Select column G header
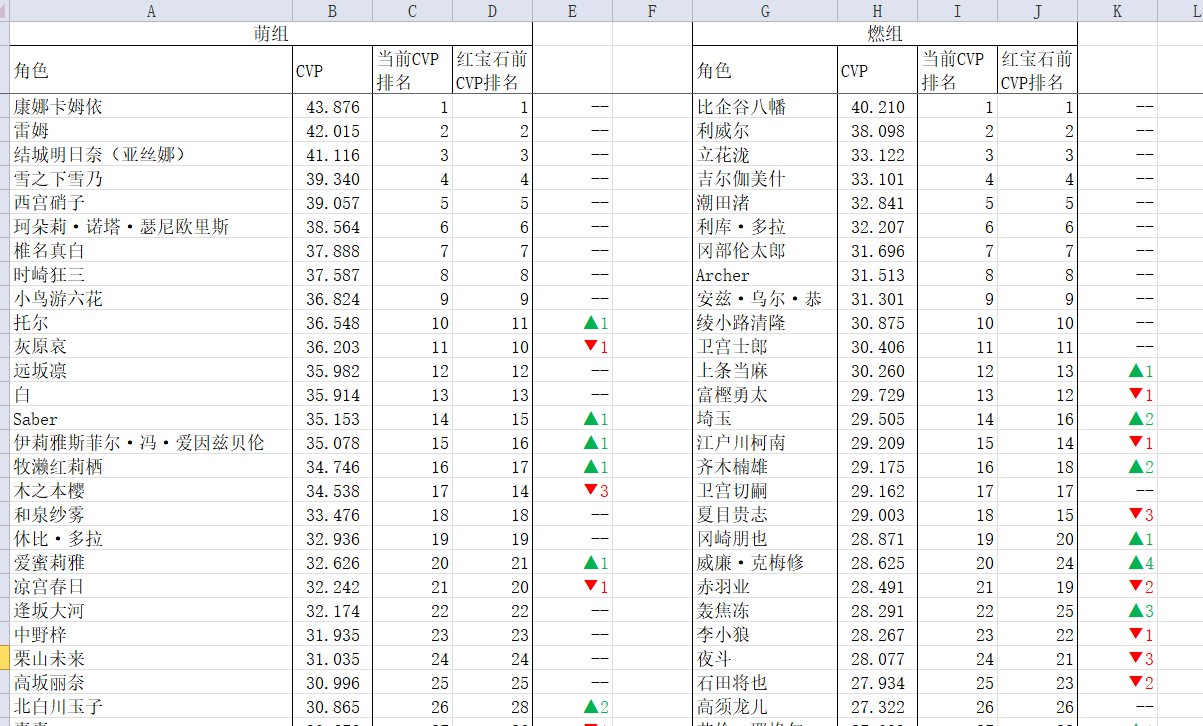Viewport: 1203px width, 726px height. (765, 11)
